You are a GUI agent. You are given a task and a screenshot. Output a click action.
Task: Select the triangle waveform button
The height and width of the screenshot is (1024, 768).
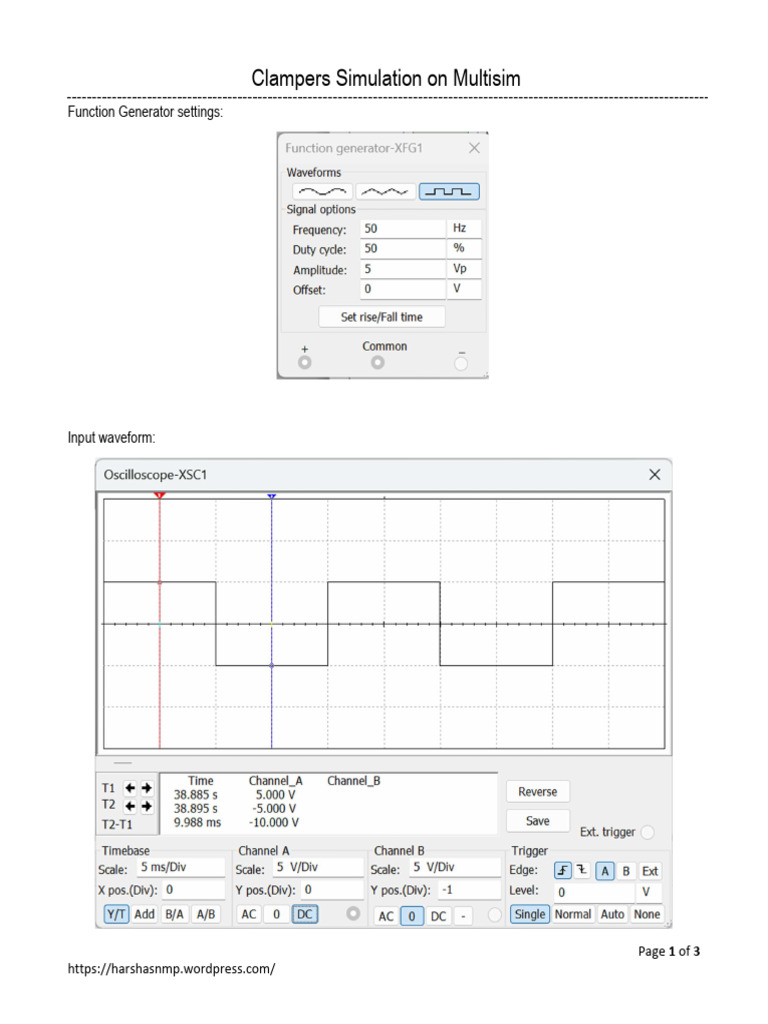coord(385,192)
